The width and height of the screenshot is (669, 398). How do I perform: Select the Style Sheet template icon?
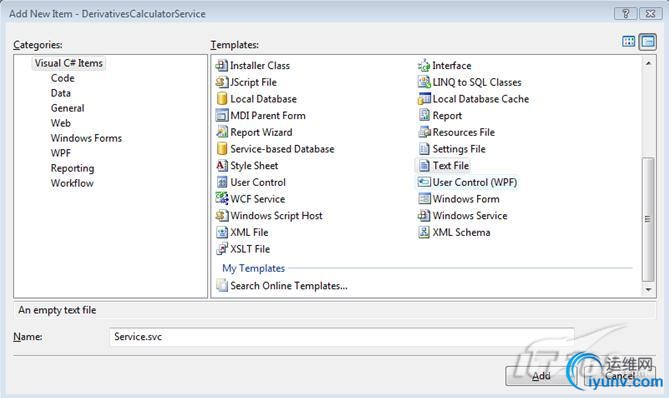pos(221,165)
